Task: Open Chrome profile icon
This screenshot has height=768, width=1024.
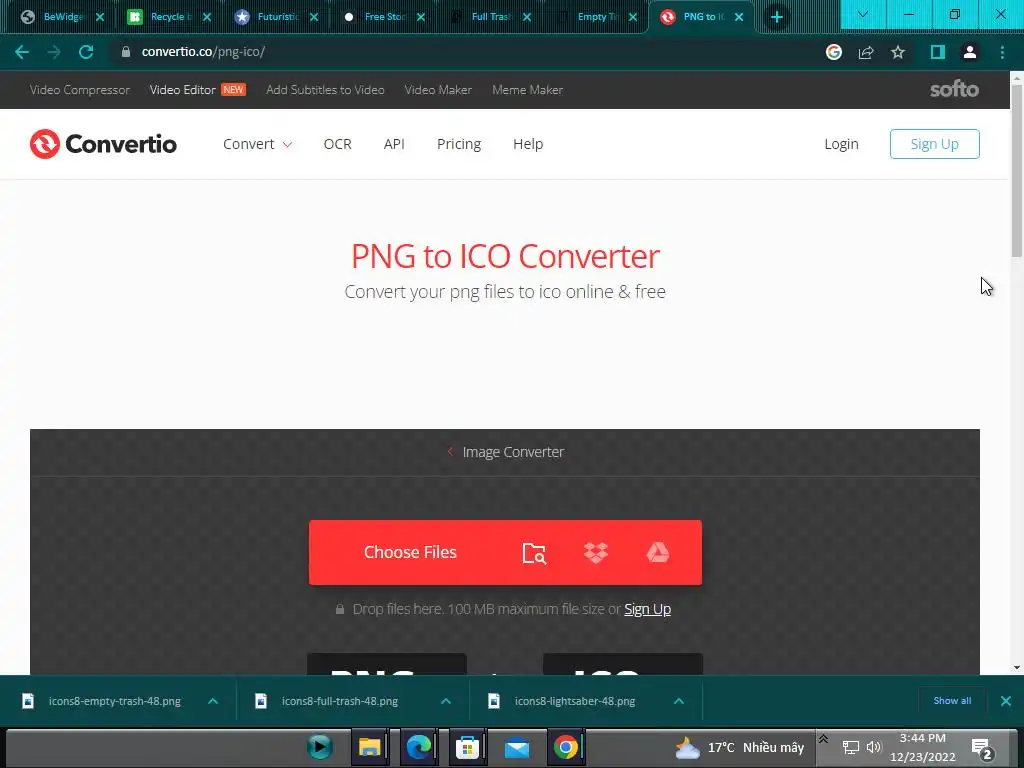Action: point(970,52)
